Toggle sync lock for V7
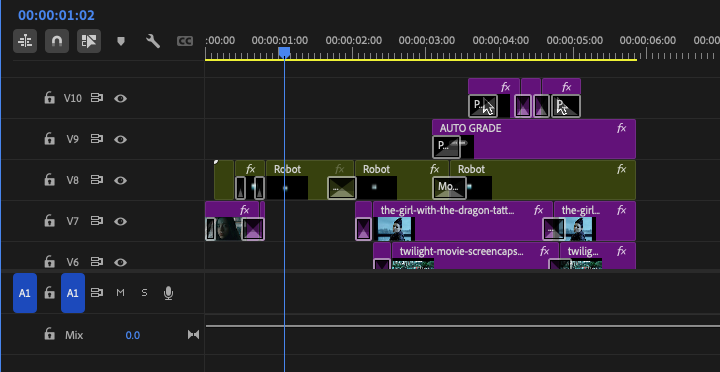 96,221
